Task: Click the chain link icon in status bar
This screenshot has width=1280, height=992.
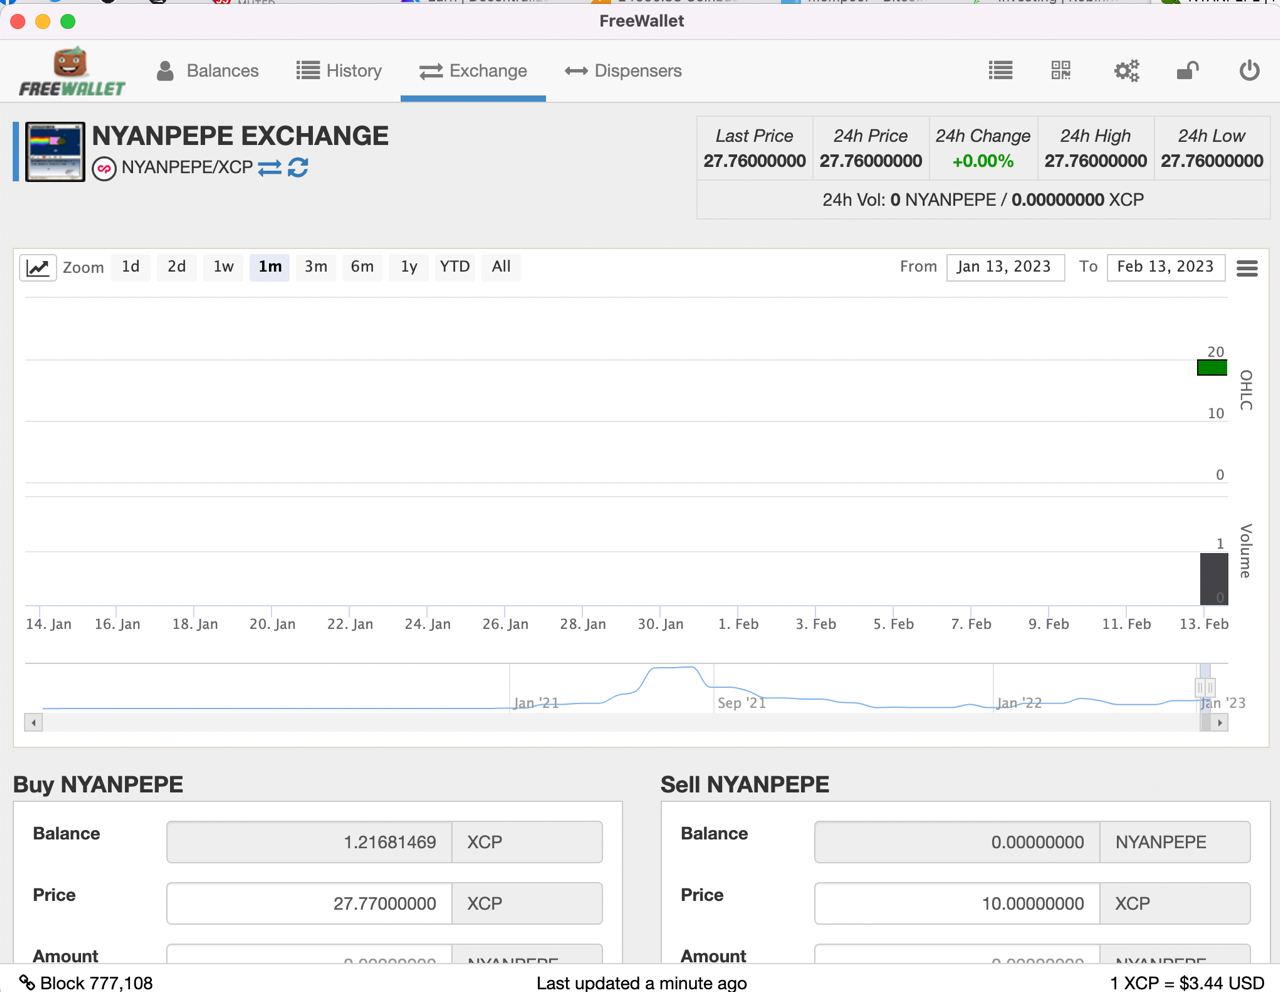Action: pos(27,982)
